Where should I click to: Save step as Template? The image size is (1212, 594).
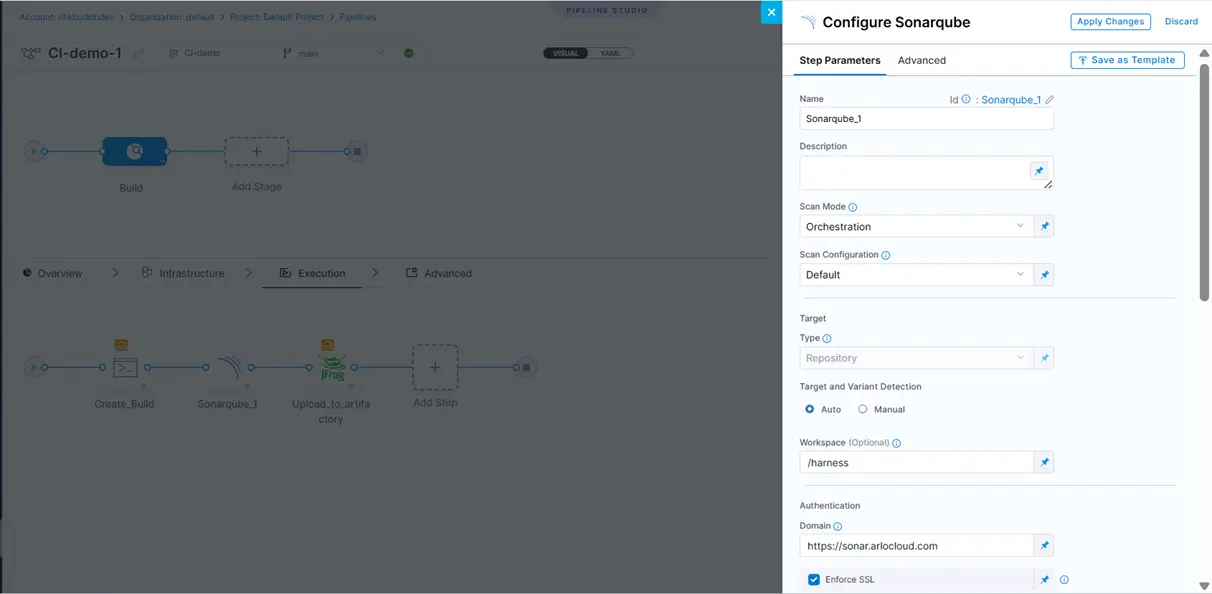1127,60
